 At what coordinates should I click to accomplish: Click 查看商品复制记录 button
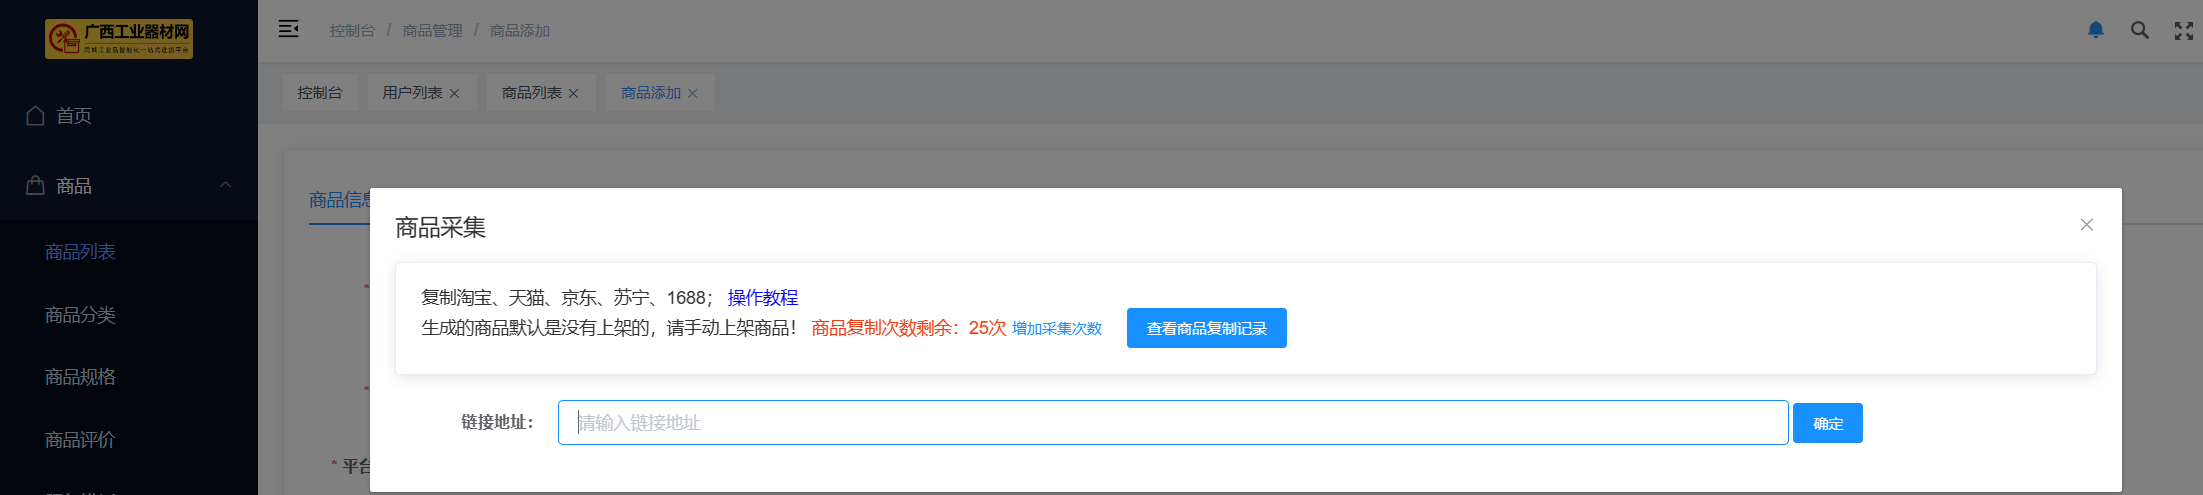[1206, 328]
